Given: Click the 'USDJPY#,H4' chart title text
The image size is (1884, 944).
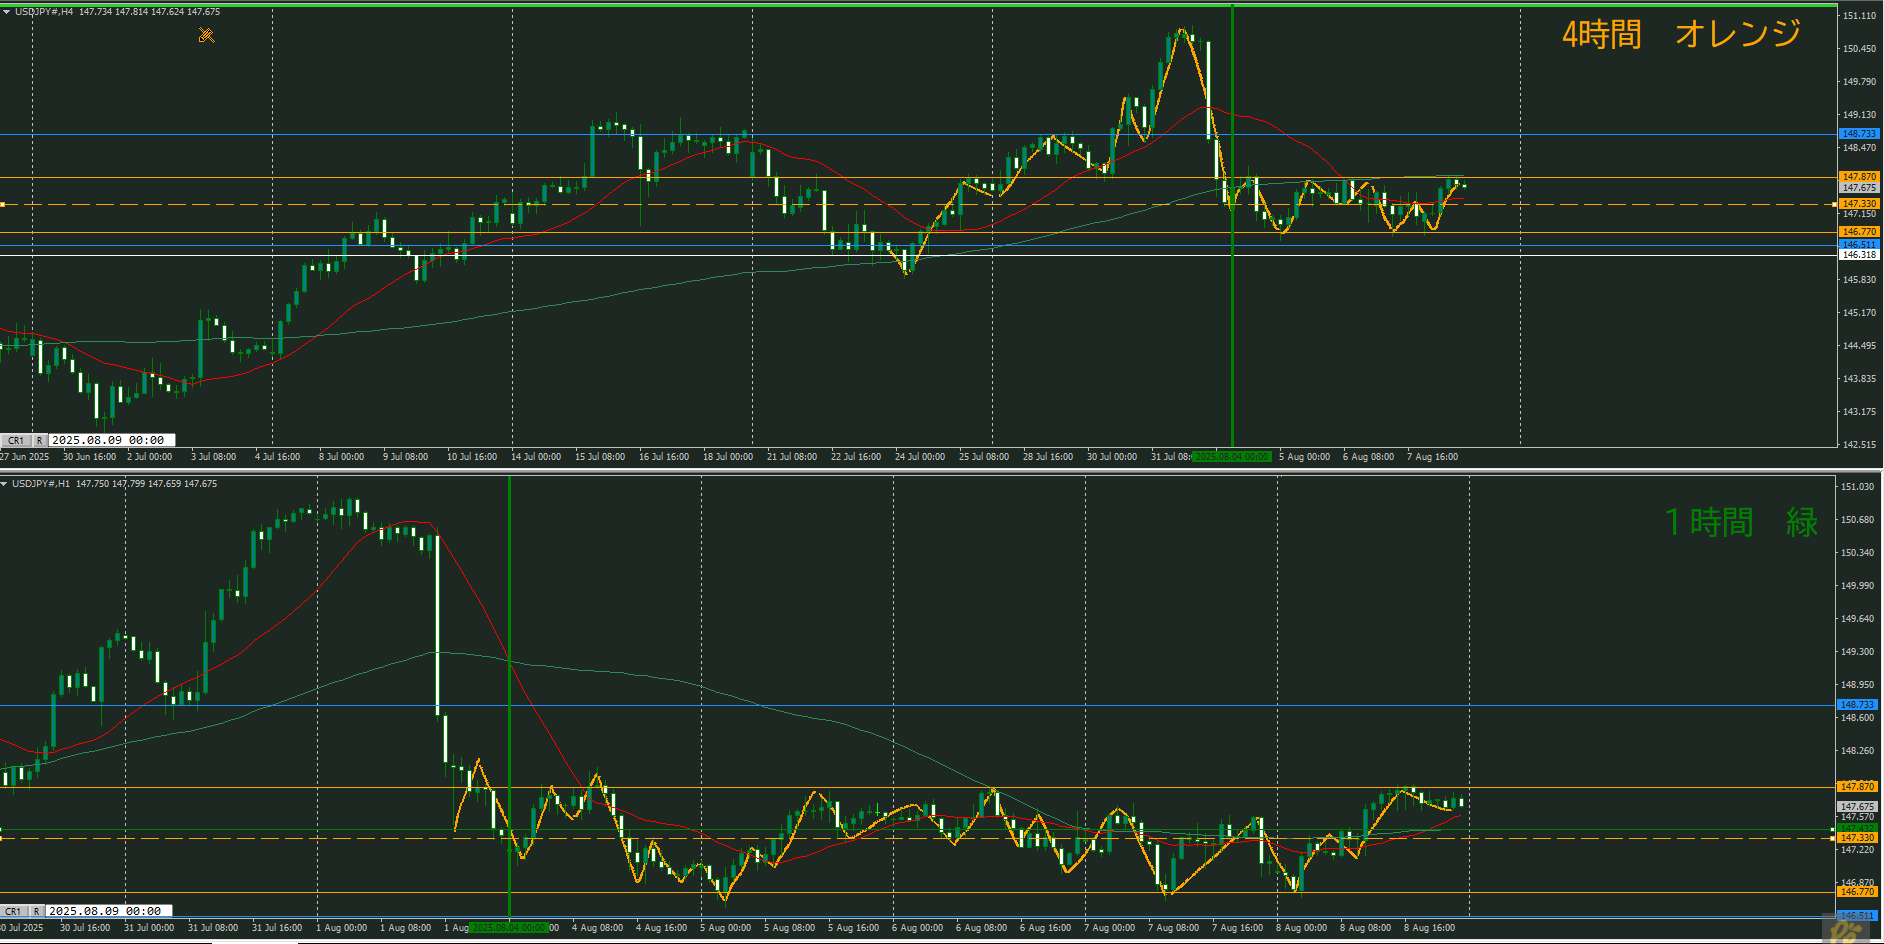Looking at the screenshot, I should pyautogui.click(x=44, y=12).
